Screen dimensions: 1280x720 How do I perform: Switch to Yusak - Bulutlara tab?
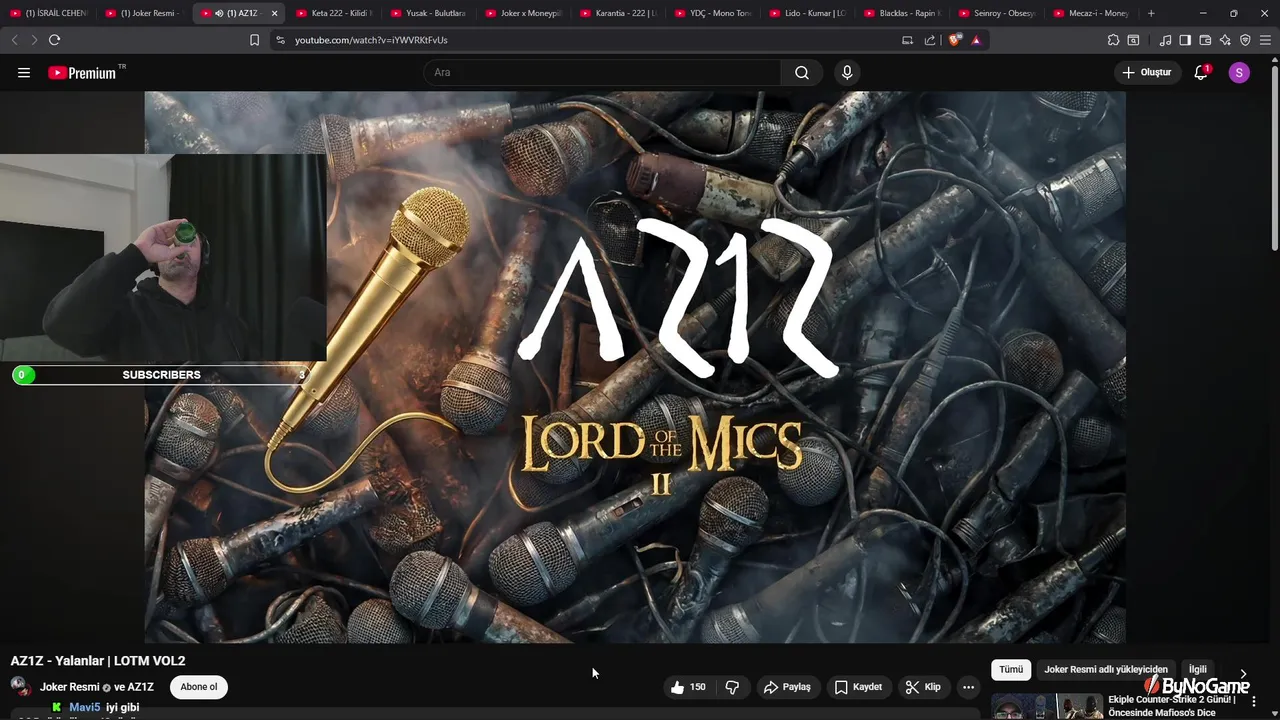click(428, 13)
